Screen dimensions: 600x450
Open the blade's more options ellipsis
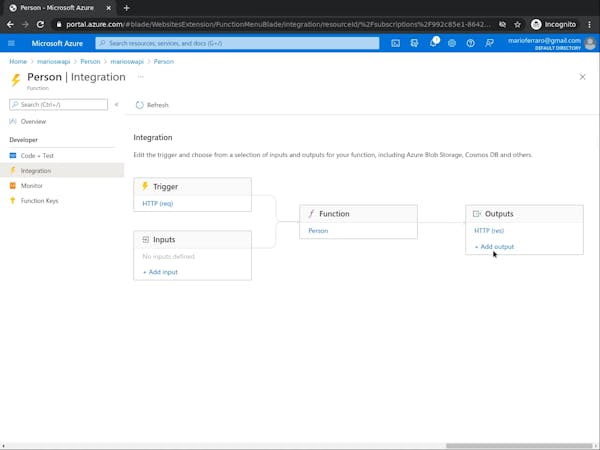141,76
